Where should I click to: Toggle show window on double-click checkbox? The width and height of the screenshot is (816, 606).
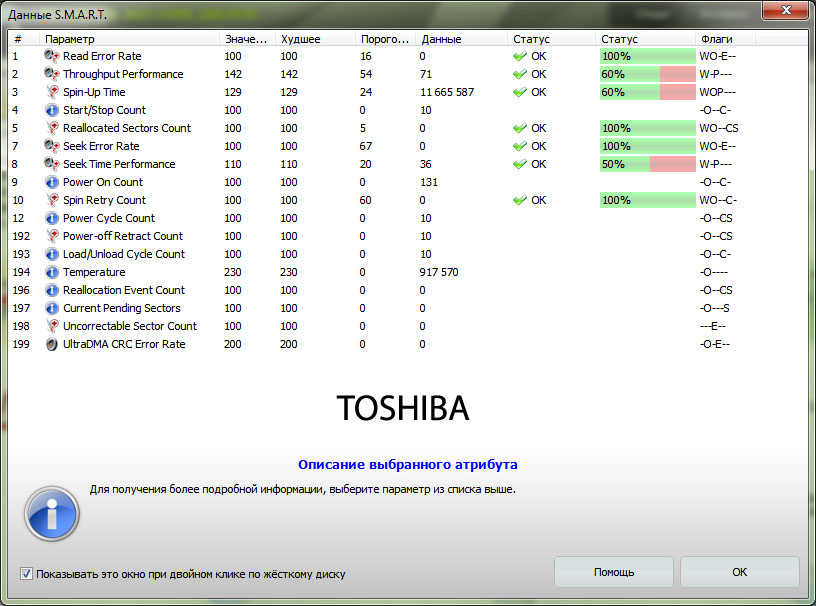(26, 574)
